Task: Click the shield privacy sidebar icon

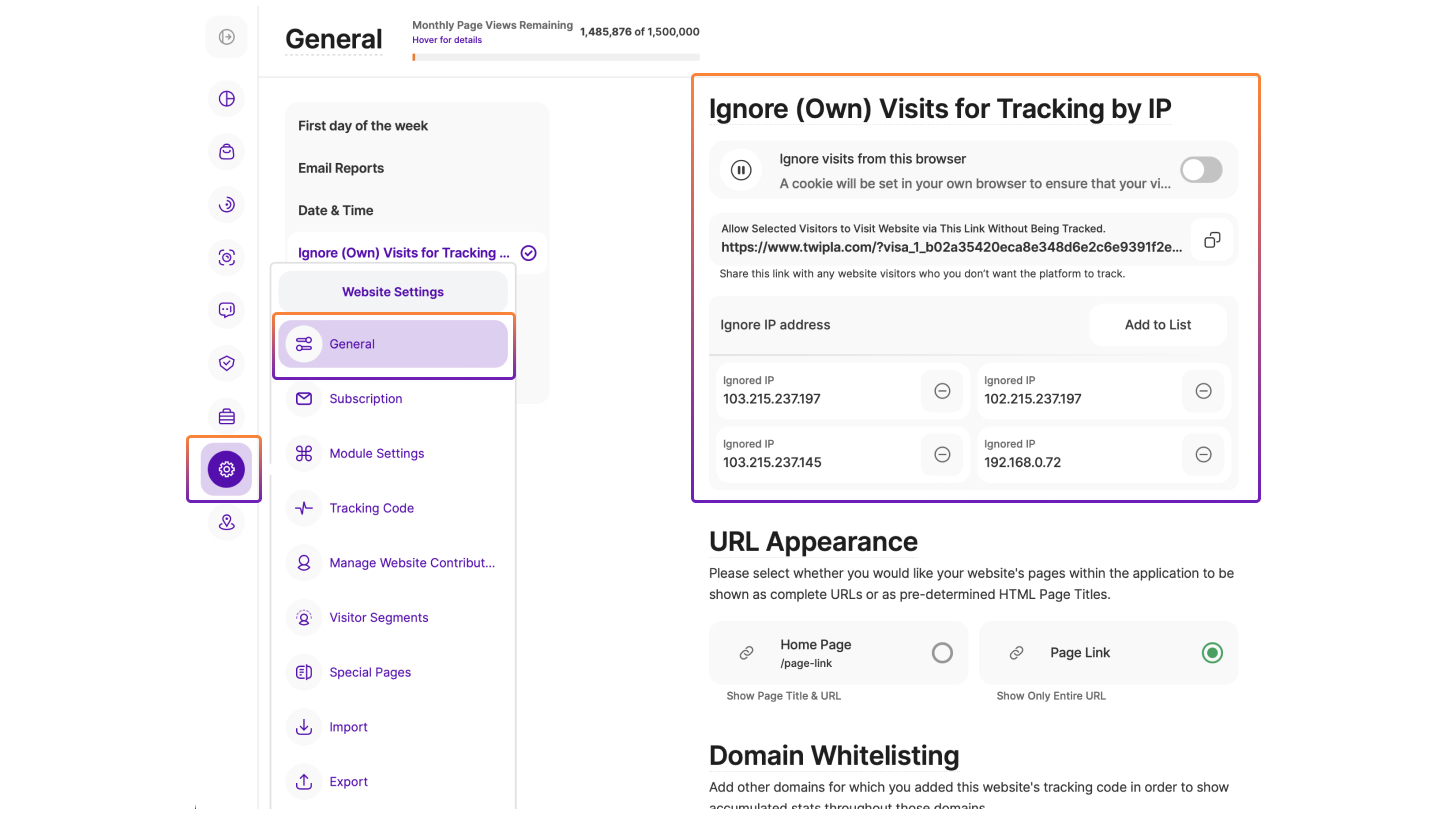Action: (x=226, y=363)
